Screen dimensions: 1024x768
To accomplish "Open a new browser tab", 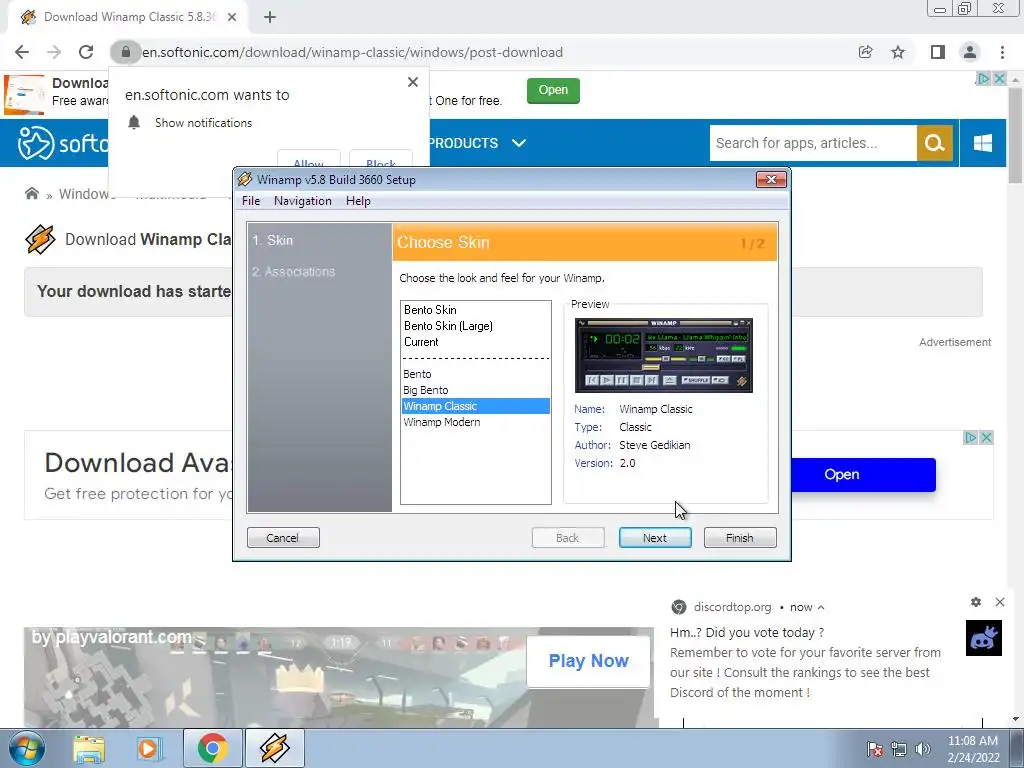I will [270, 17].
